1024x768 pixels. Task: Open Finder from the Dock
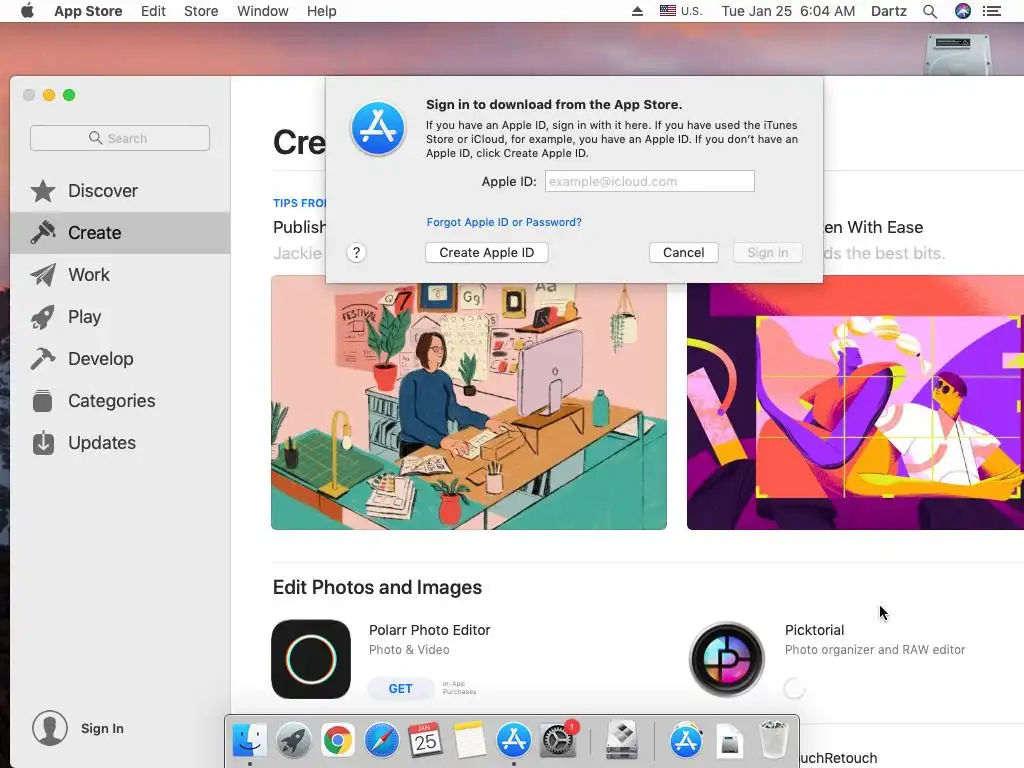249,741
